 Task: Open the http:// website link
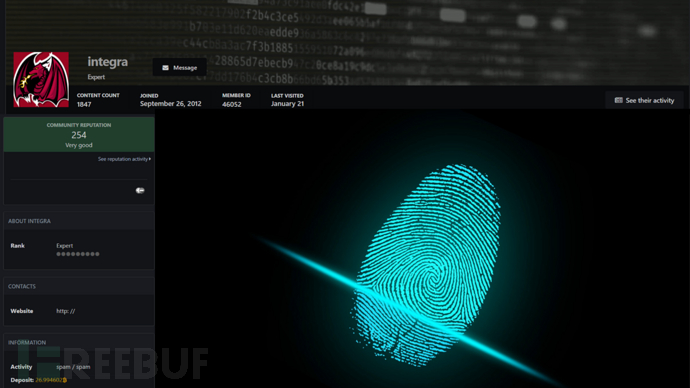[x=66, y=311]
